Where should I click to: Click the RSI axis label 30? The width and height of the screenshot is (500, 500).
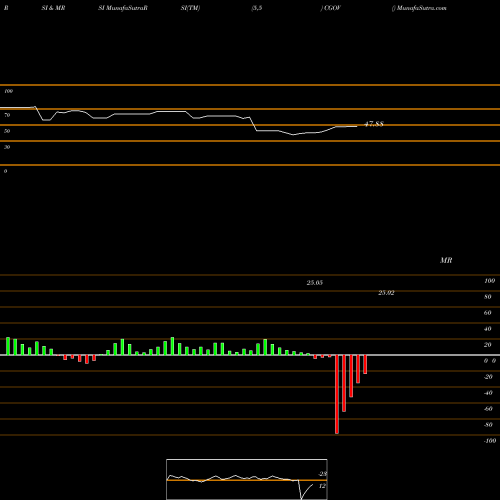coord(7,147)
